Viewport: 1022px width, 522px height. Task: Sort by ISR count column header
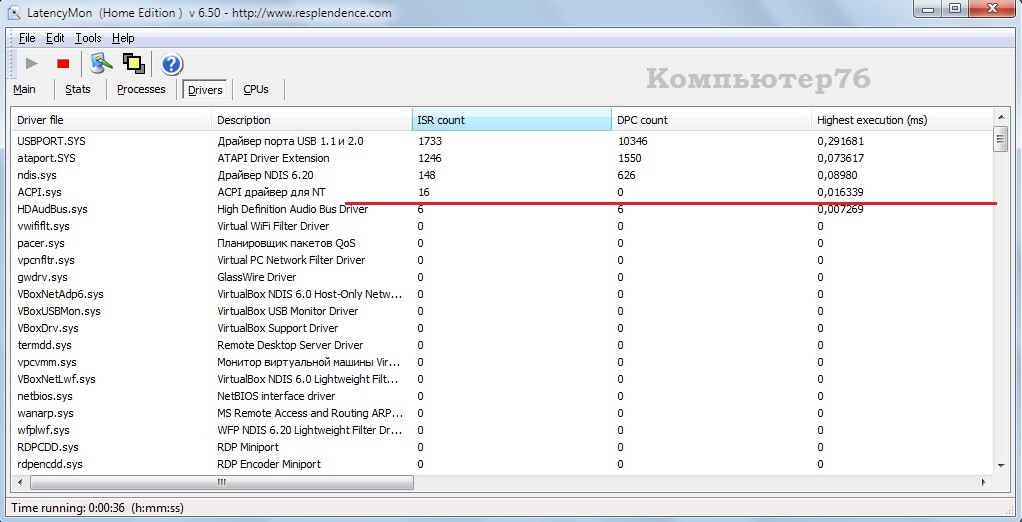(510, 120)
